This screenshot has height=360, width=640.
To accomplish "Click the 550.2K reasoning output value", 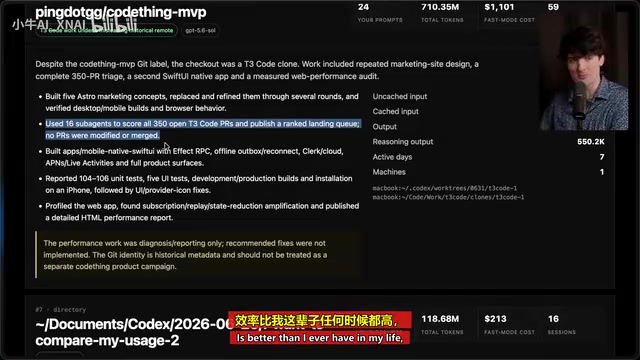I will tap(591, 142).
